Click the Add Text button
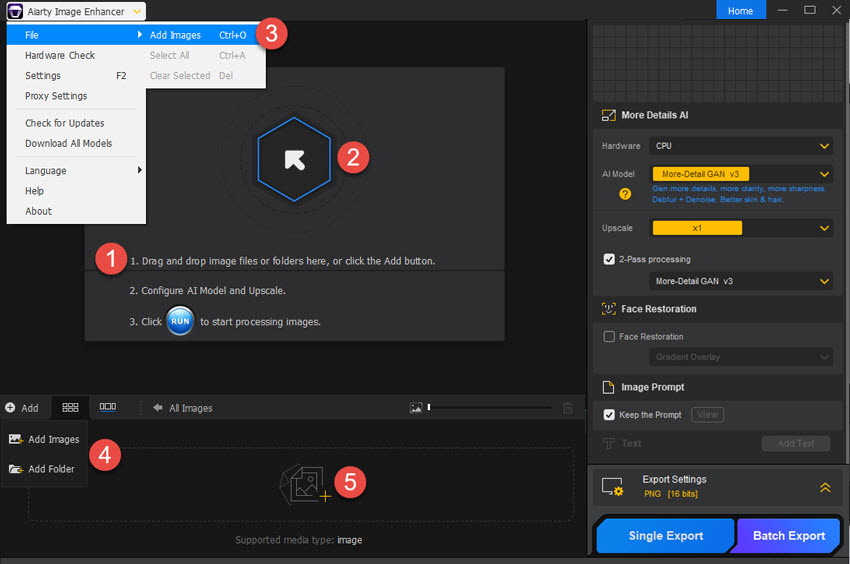The height and width of the screenshot is (564, 850). [795, 444]
